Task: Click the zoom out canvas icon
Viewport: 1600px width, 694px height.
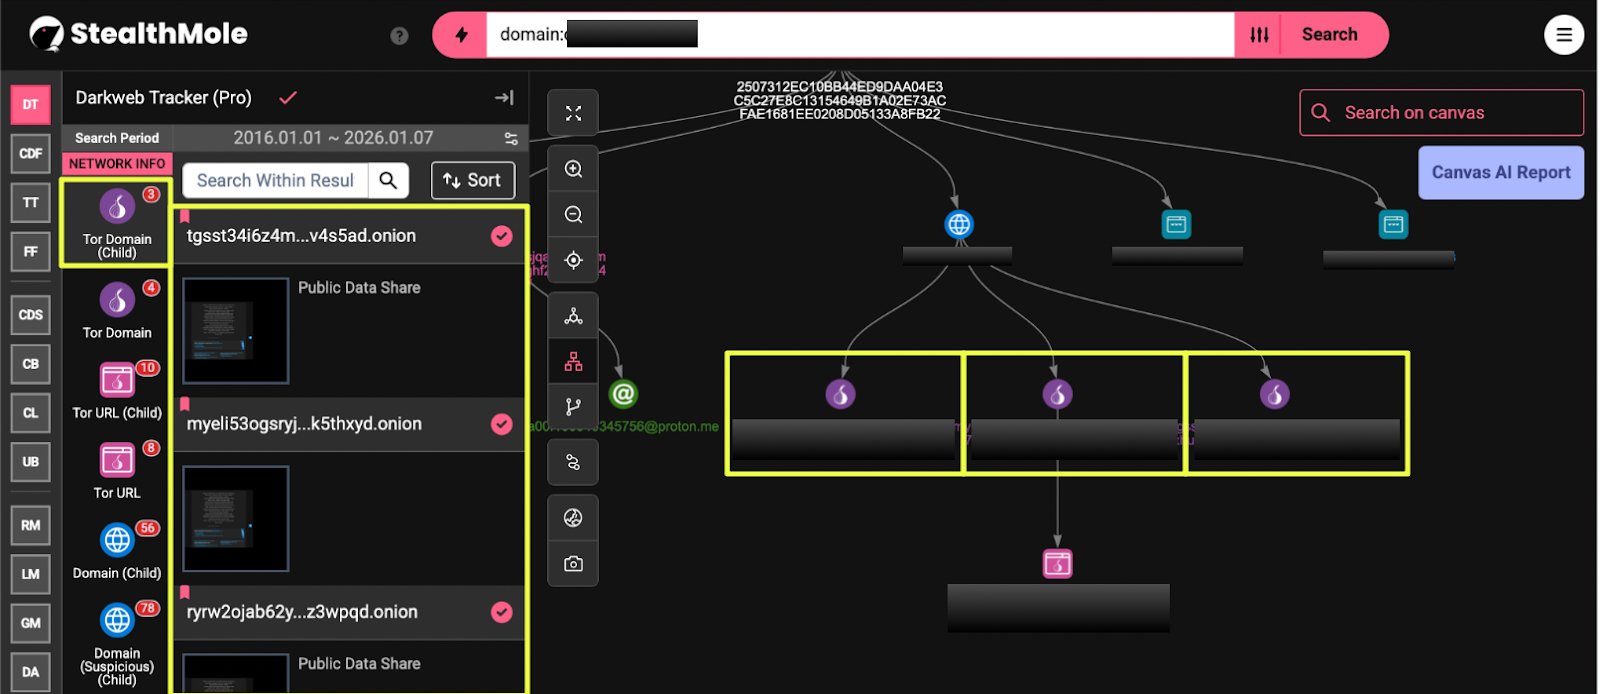Action: 573,215
